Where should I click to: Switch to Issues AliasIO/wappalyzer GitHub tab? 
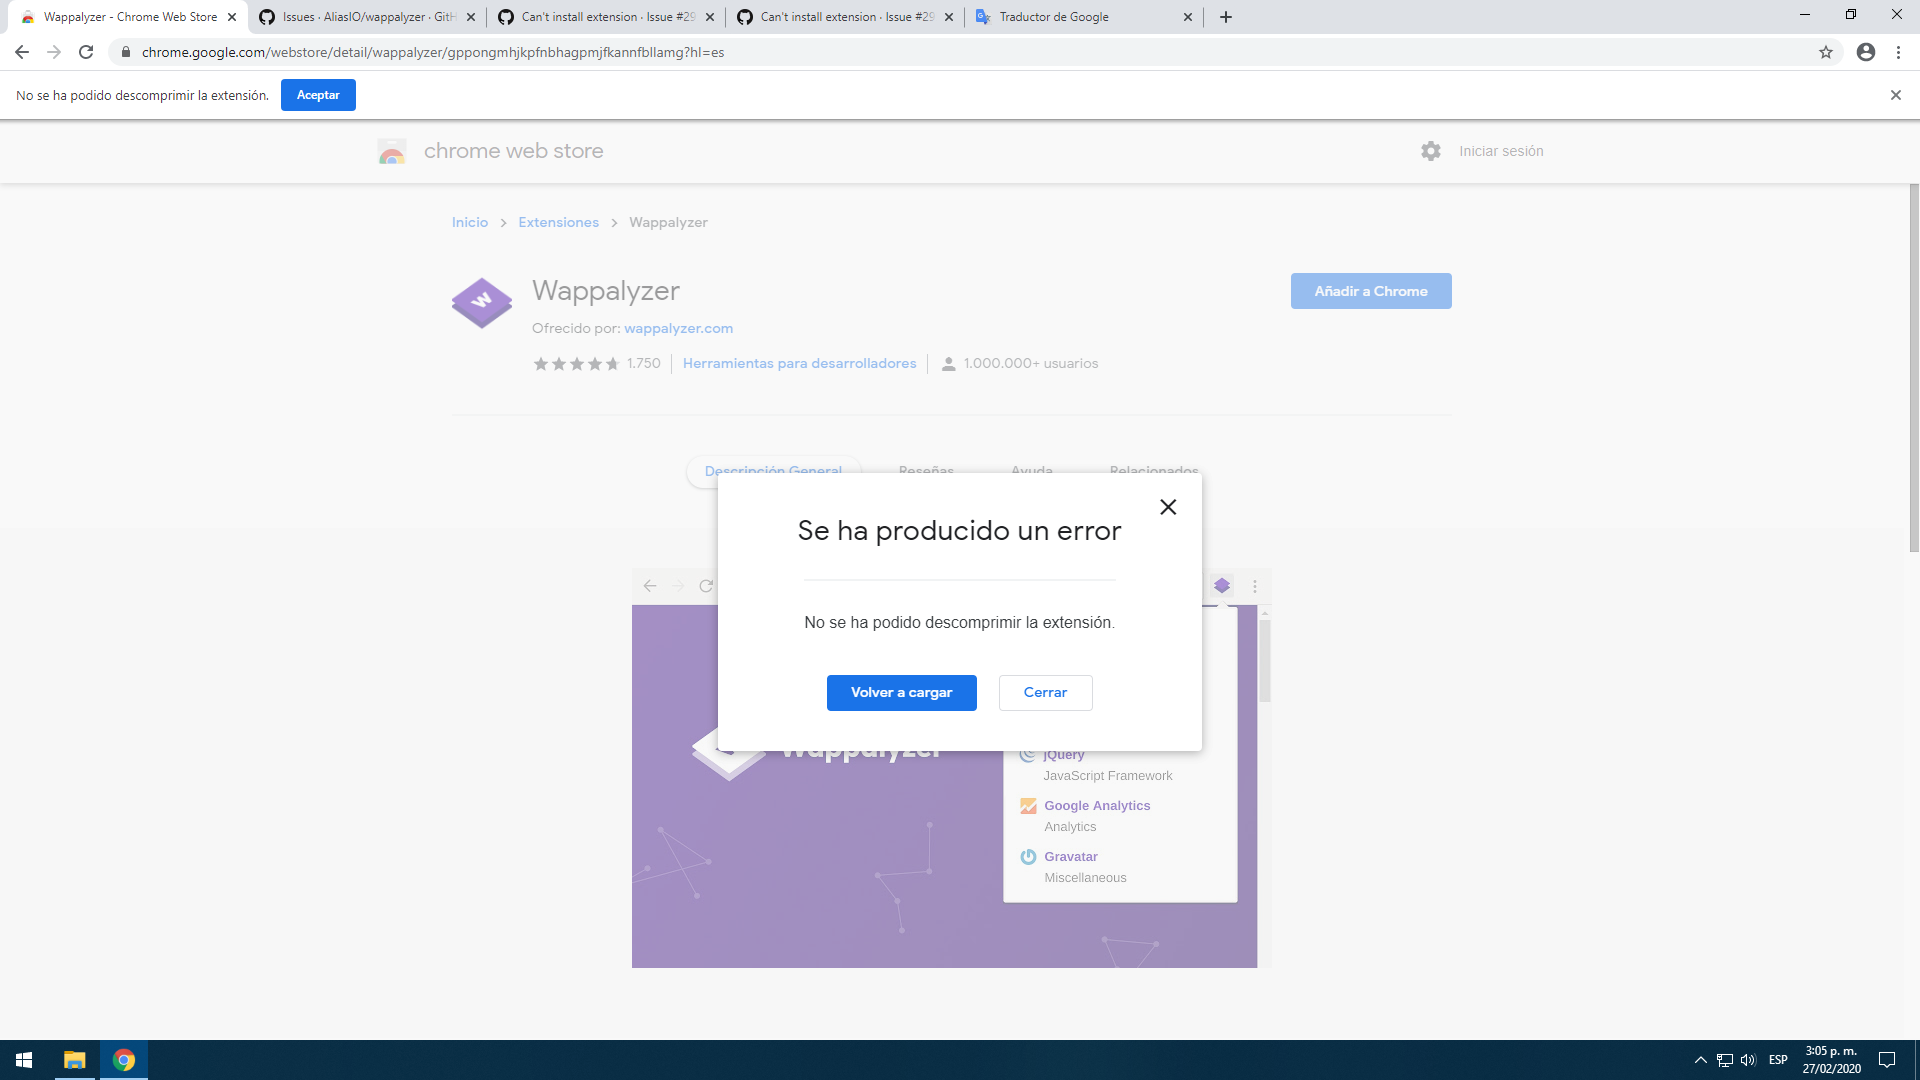tap(367, 17)
